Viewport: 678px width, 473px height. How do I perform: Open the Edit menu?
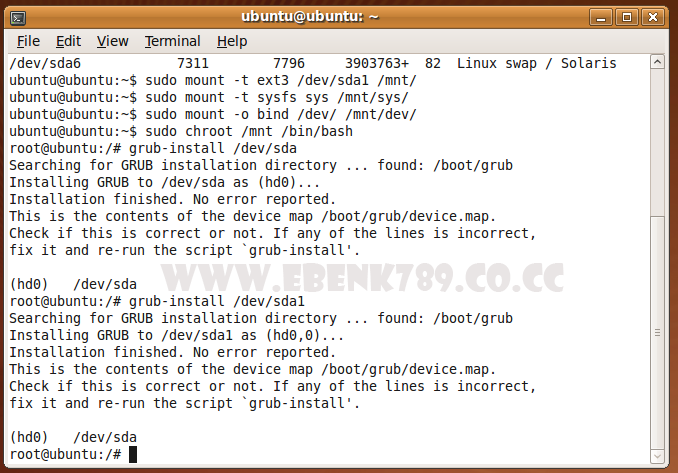[x=68, y=41]
